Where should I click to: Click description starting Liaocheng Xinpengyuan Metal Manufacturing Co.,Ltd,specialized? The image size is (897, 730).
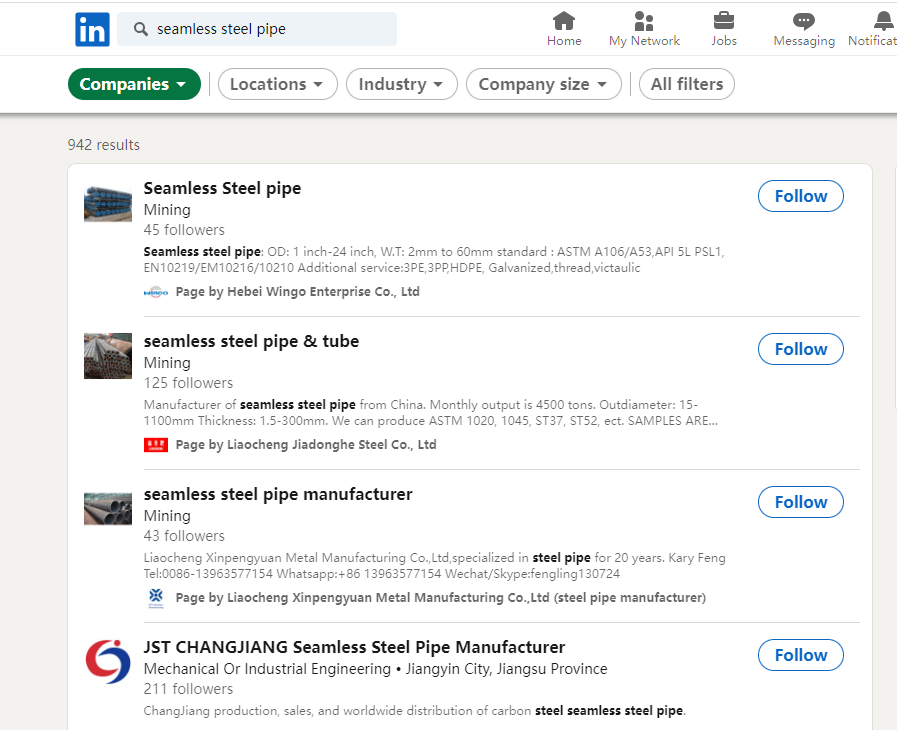[434, 566]
